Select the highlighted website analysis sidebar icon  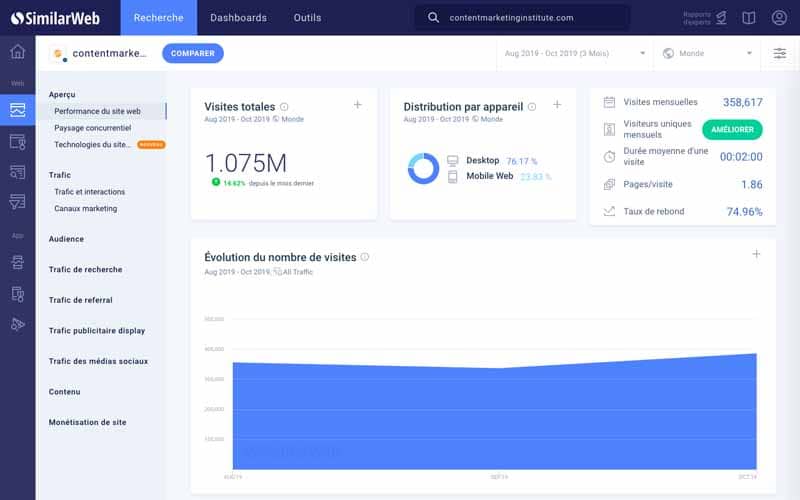18,110
